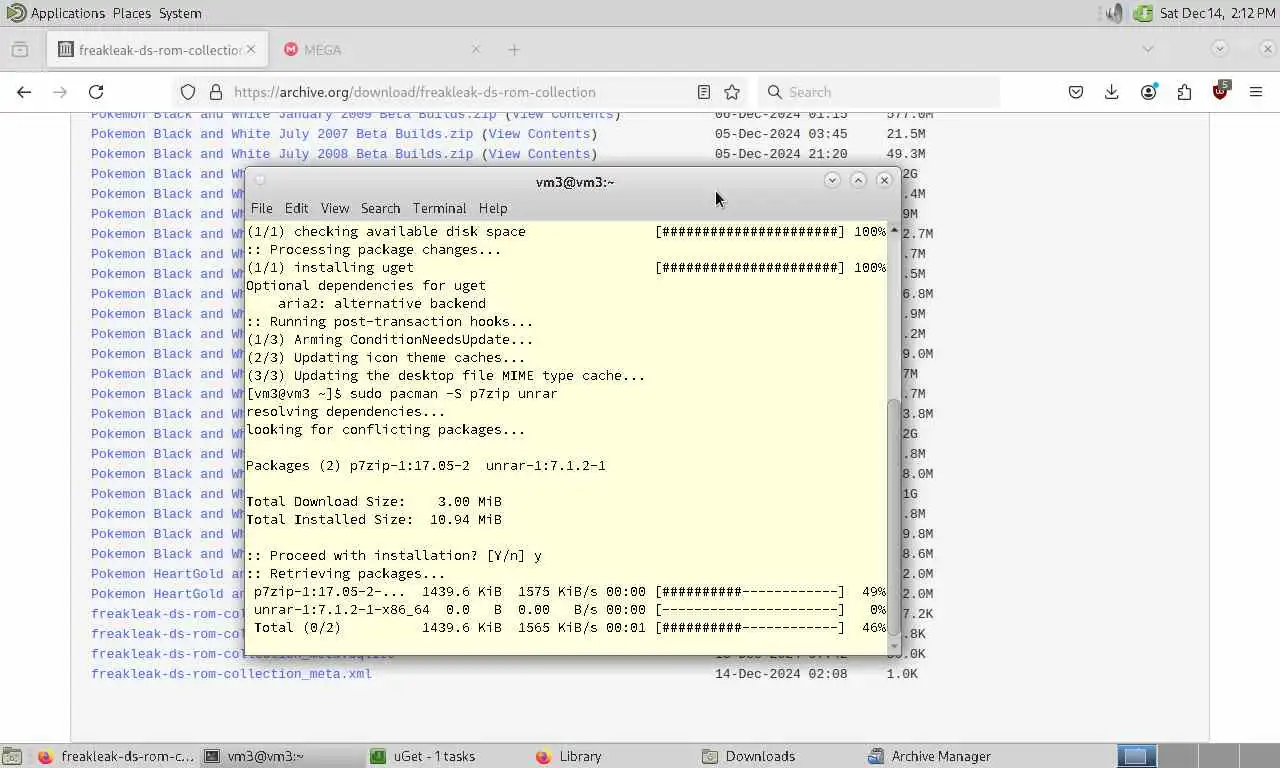The width and height of the screenshot is (1280, 768).
Task: Click terminal line 'sudo pacman -S p7zip unrar'
Action: (453, 394)
